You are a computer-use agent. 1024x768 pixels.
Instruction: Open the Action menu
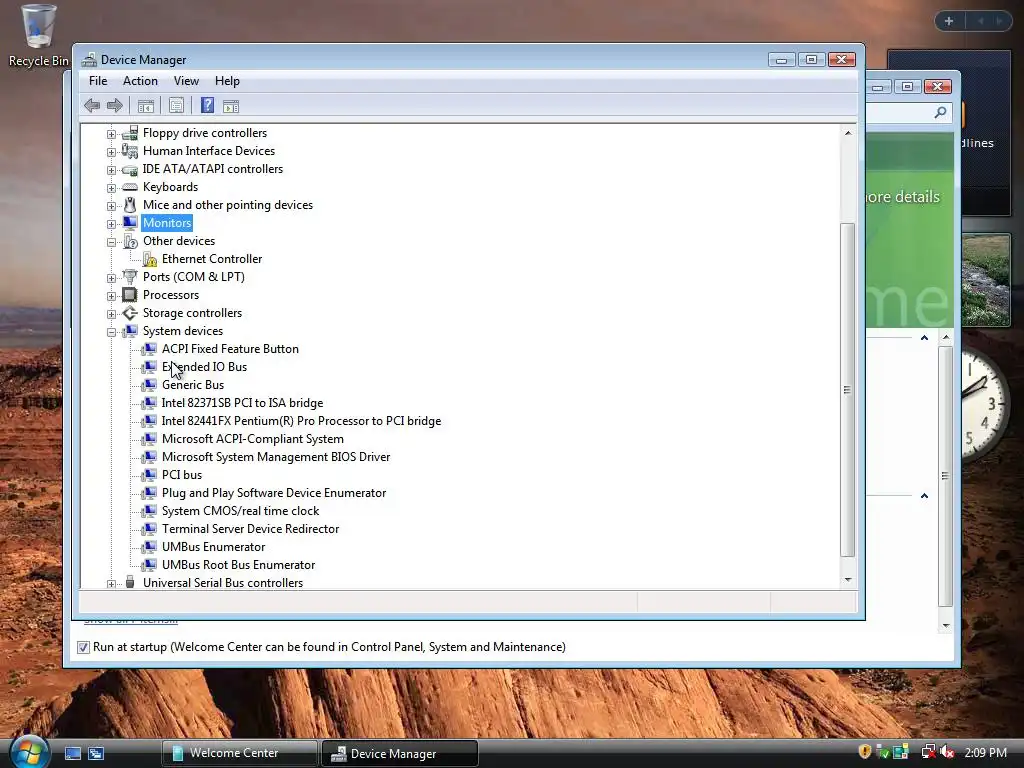click(x=140, y=81)
